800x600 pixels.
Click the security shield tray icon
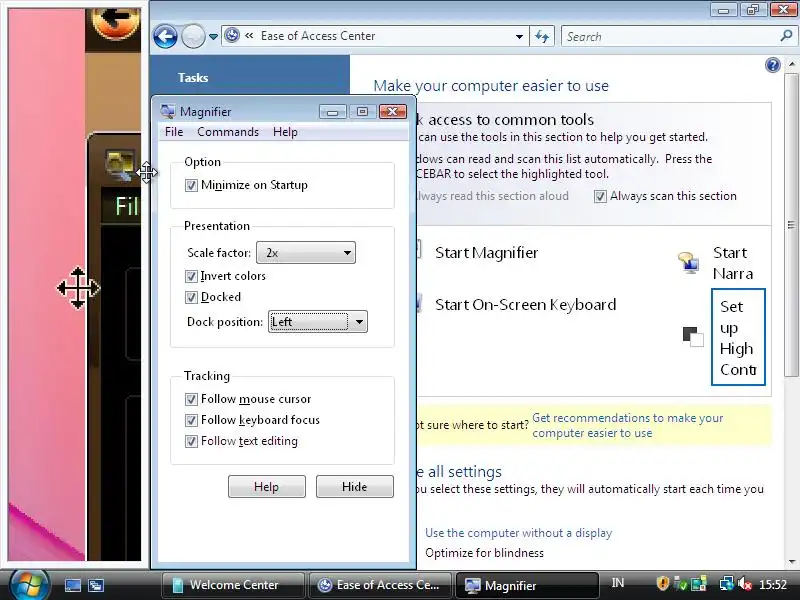[662, 583]
